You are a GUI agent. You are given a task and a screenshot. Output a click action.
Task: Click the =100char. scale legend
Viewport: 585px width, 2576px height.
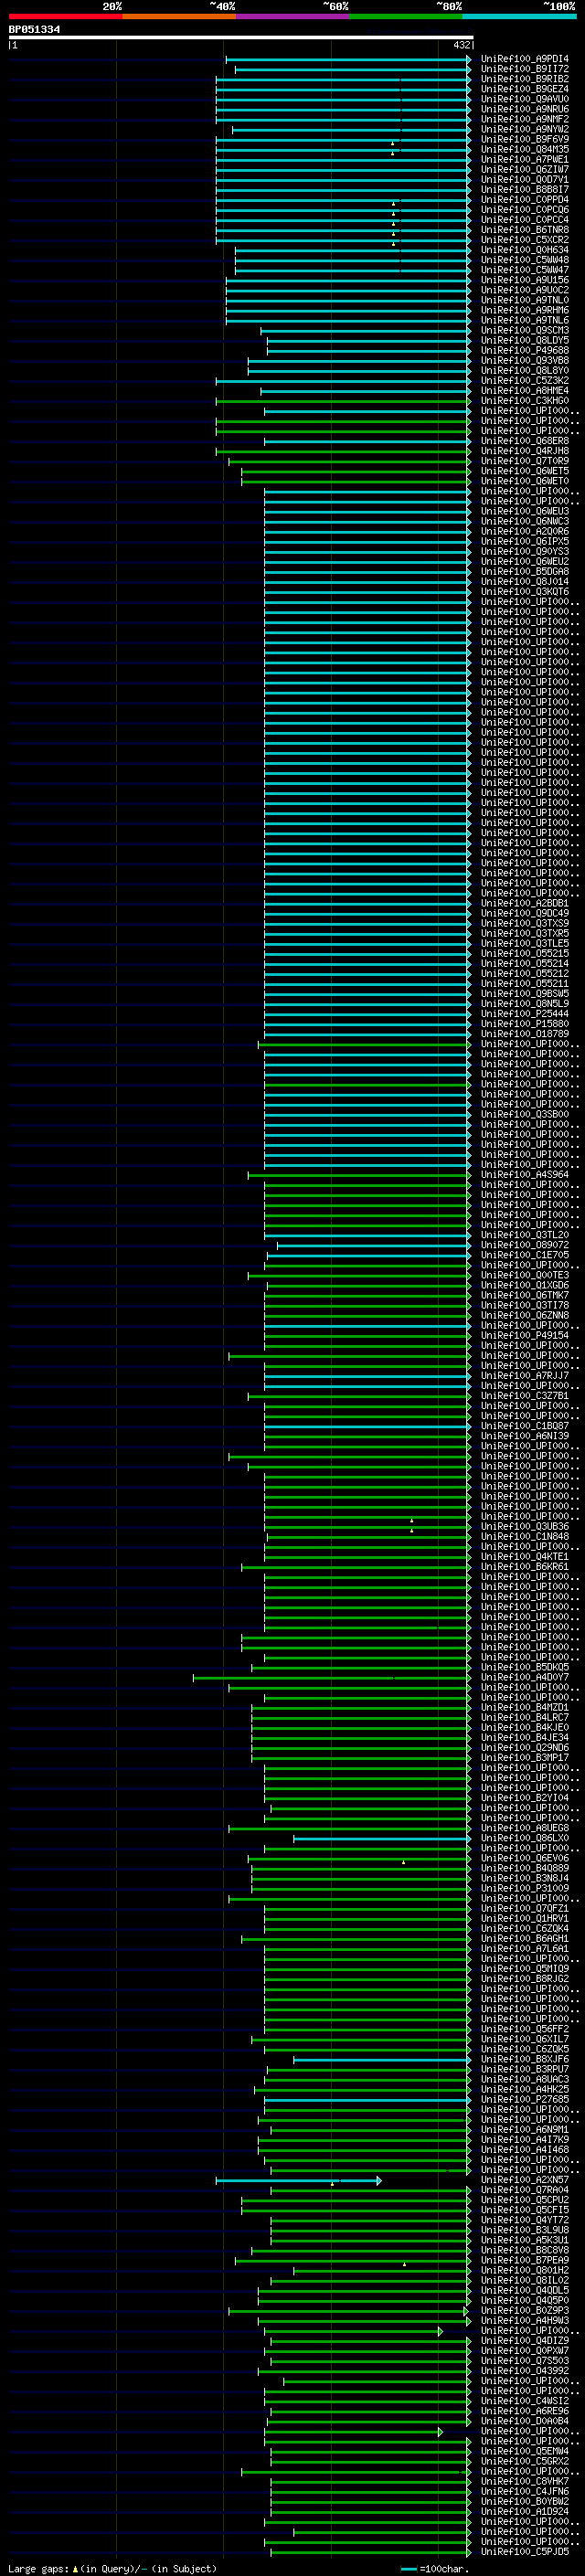pos(436,2569)
